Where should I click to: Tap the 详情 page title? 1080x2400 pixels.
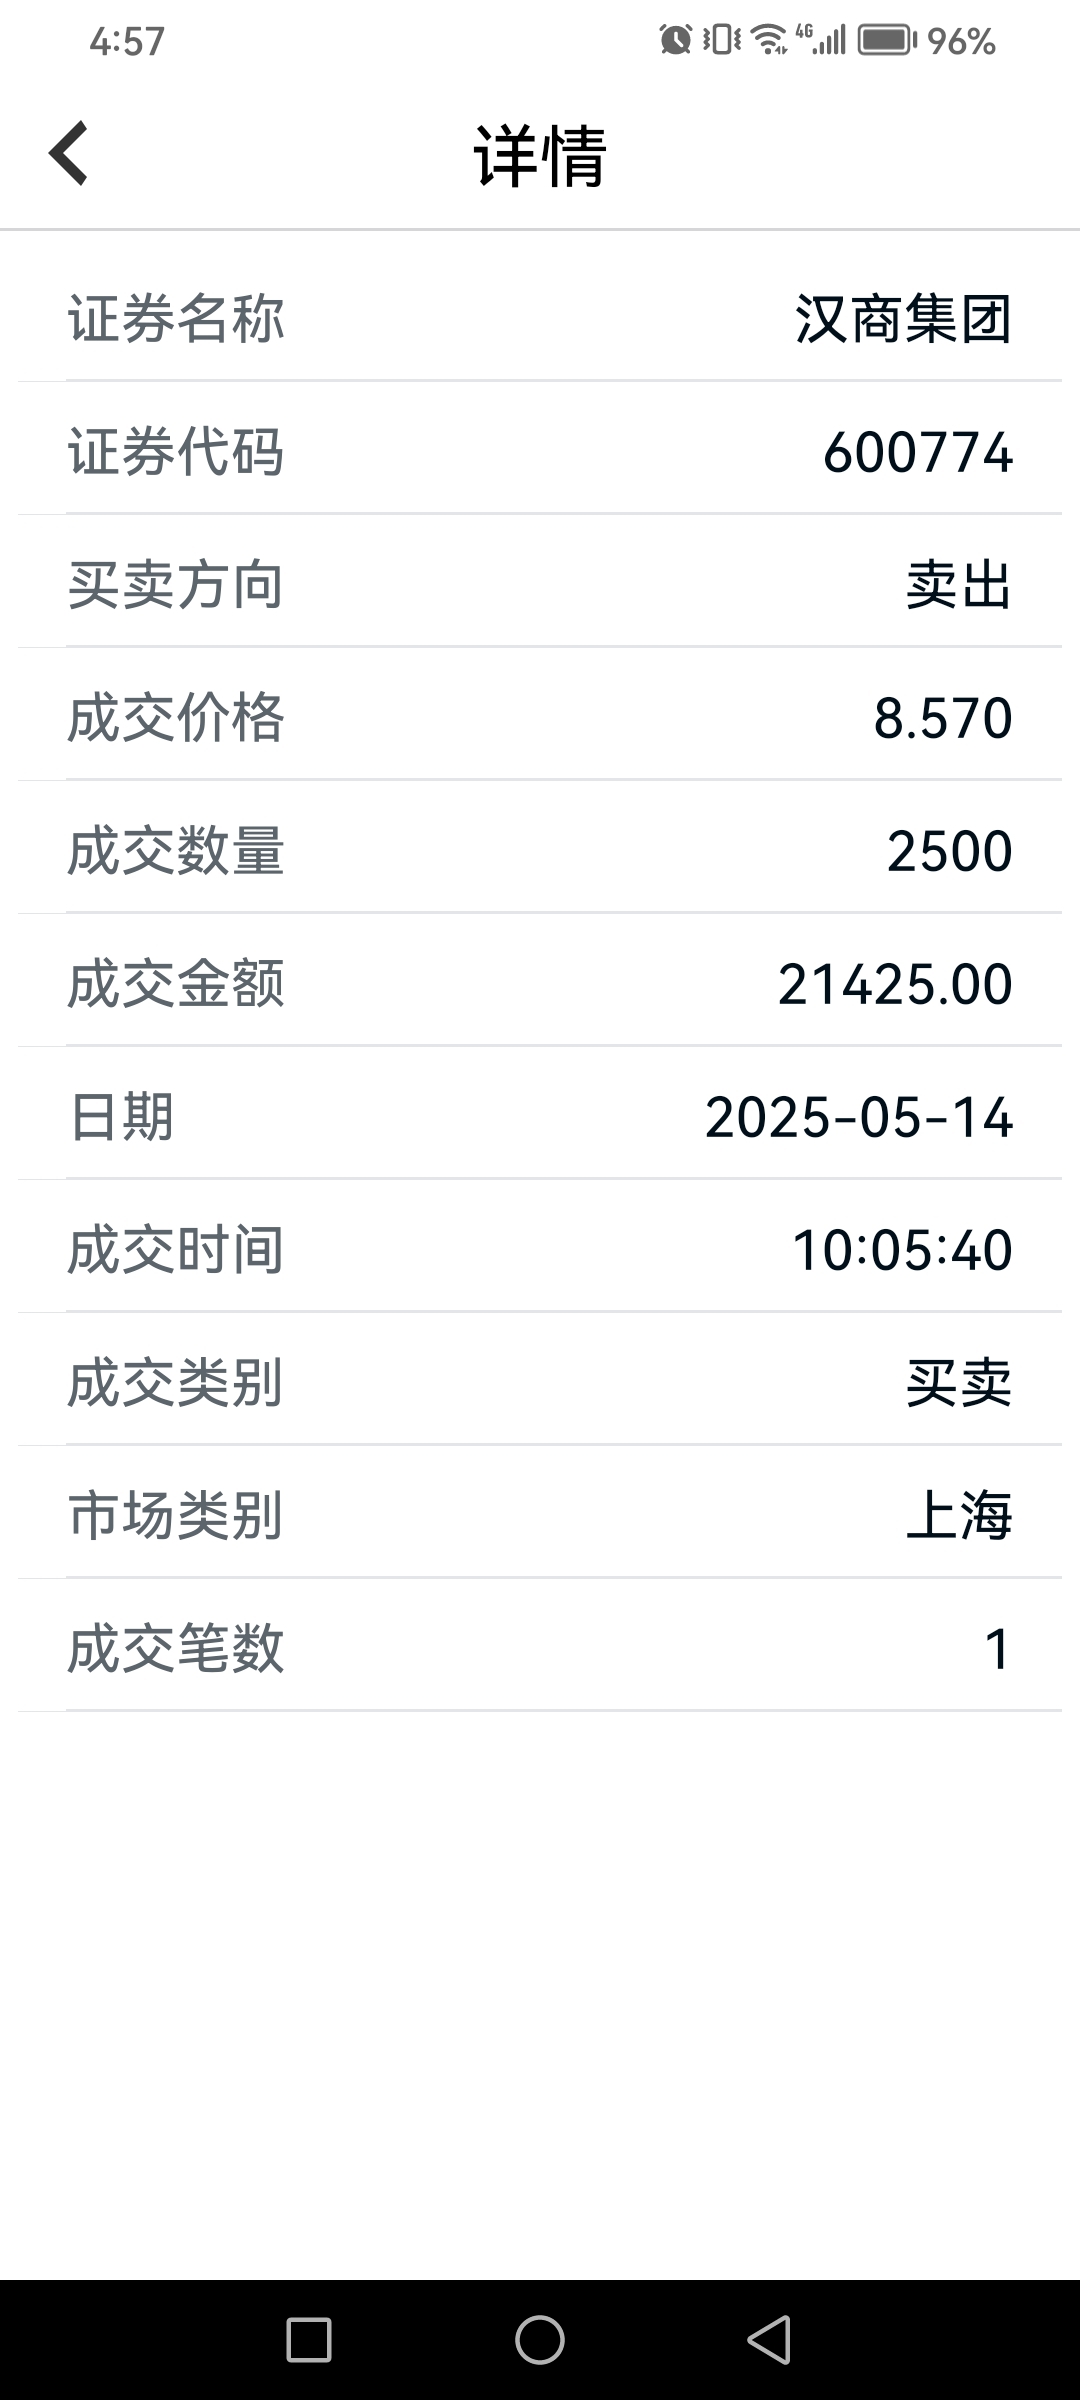[x=540, y=156]
